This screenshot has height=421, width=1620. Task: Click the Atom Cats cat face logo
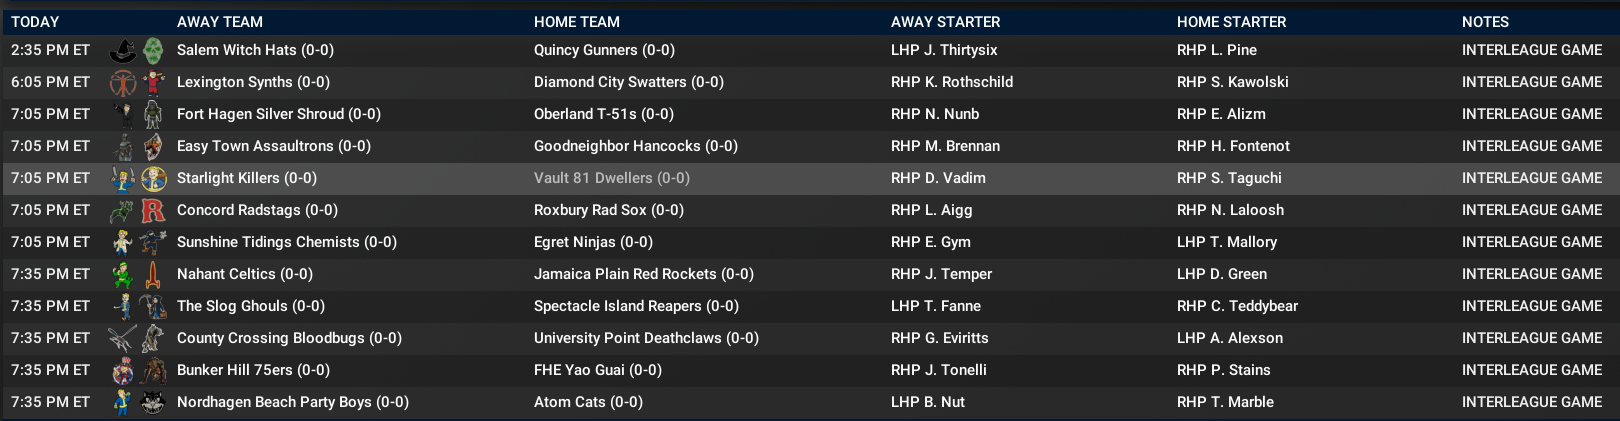click(x=153, y=402)
